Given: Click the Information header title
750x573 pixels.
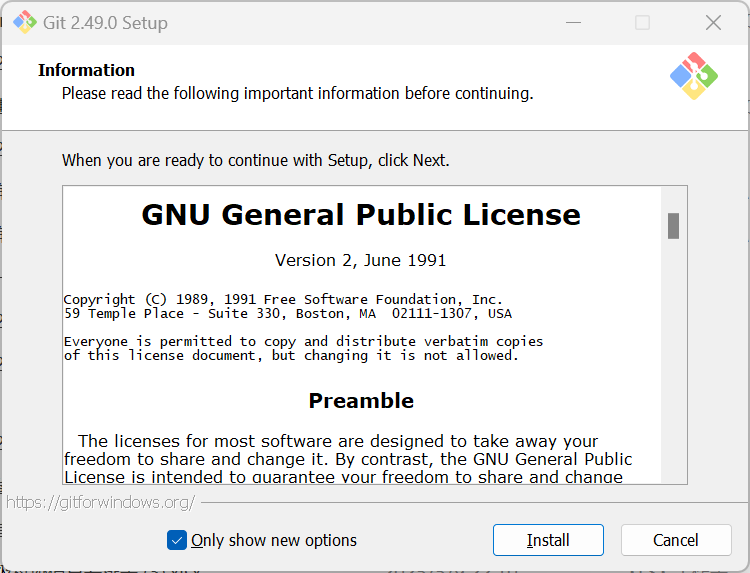Looking at the screenshot, I should 87,70.
